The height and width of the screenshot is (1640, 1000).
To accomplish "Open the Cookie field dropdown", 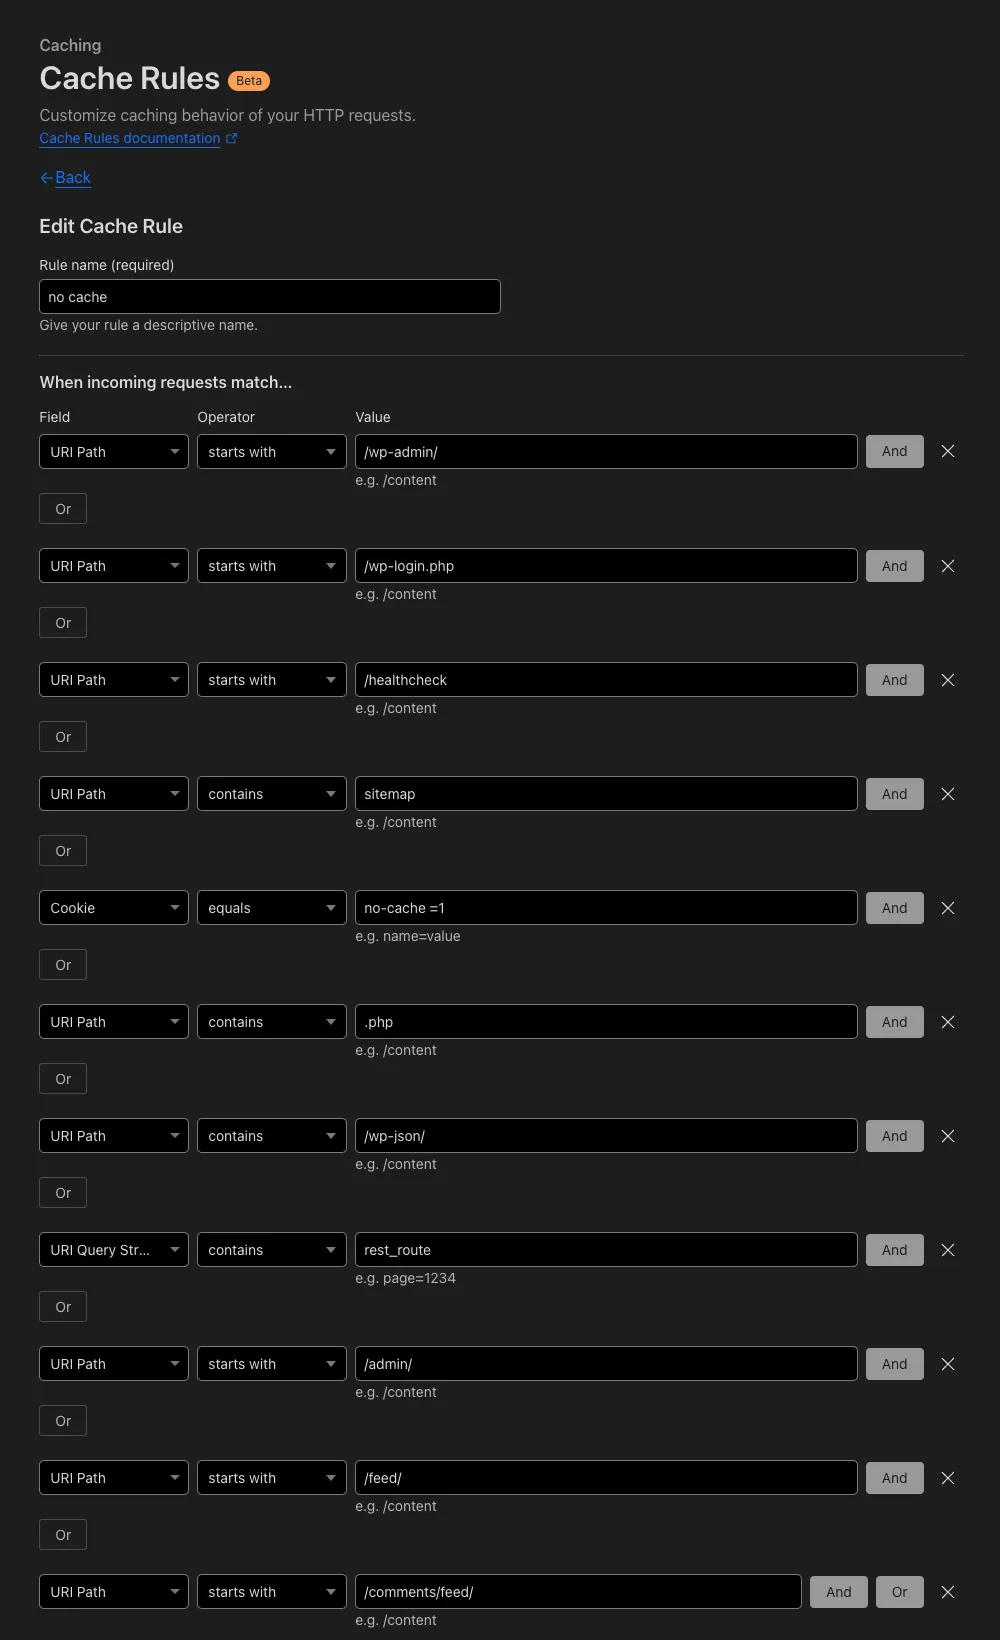I will (x=113, y=908).
